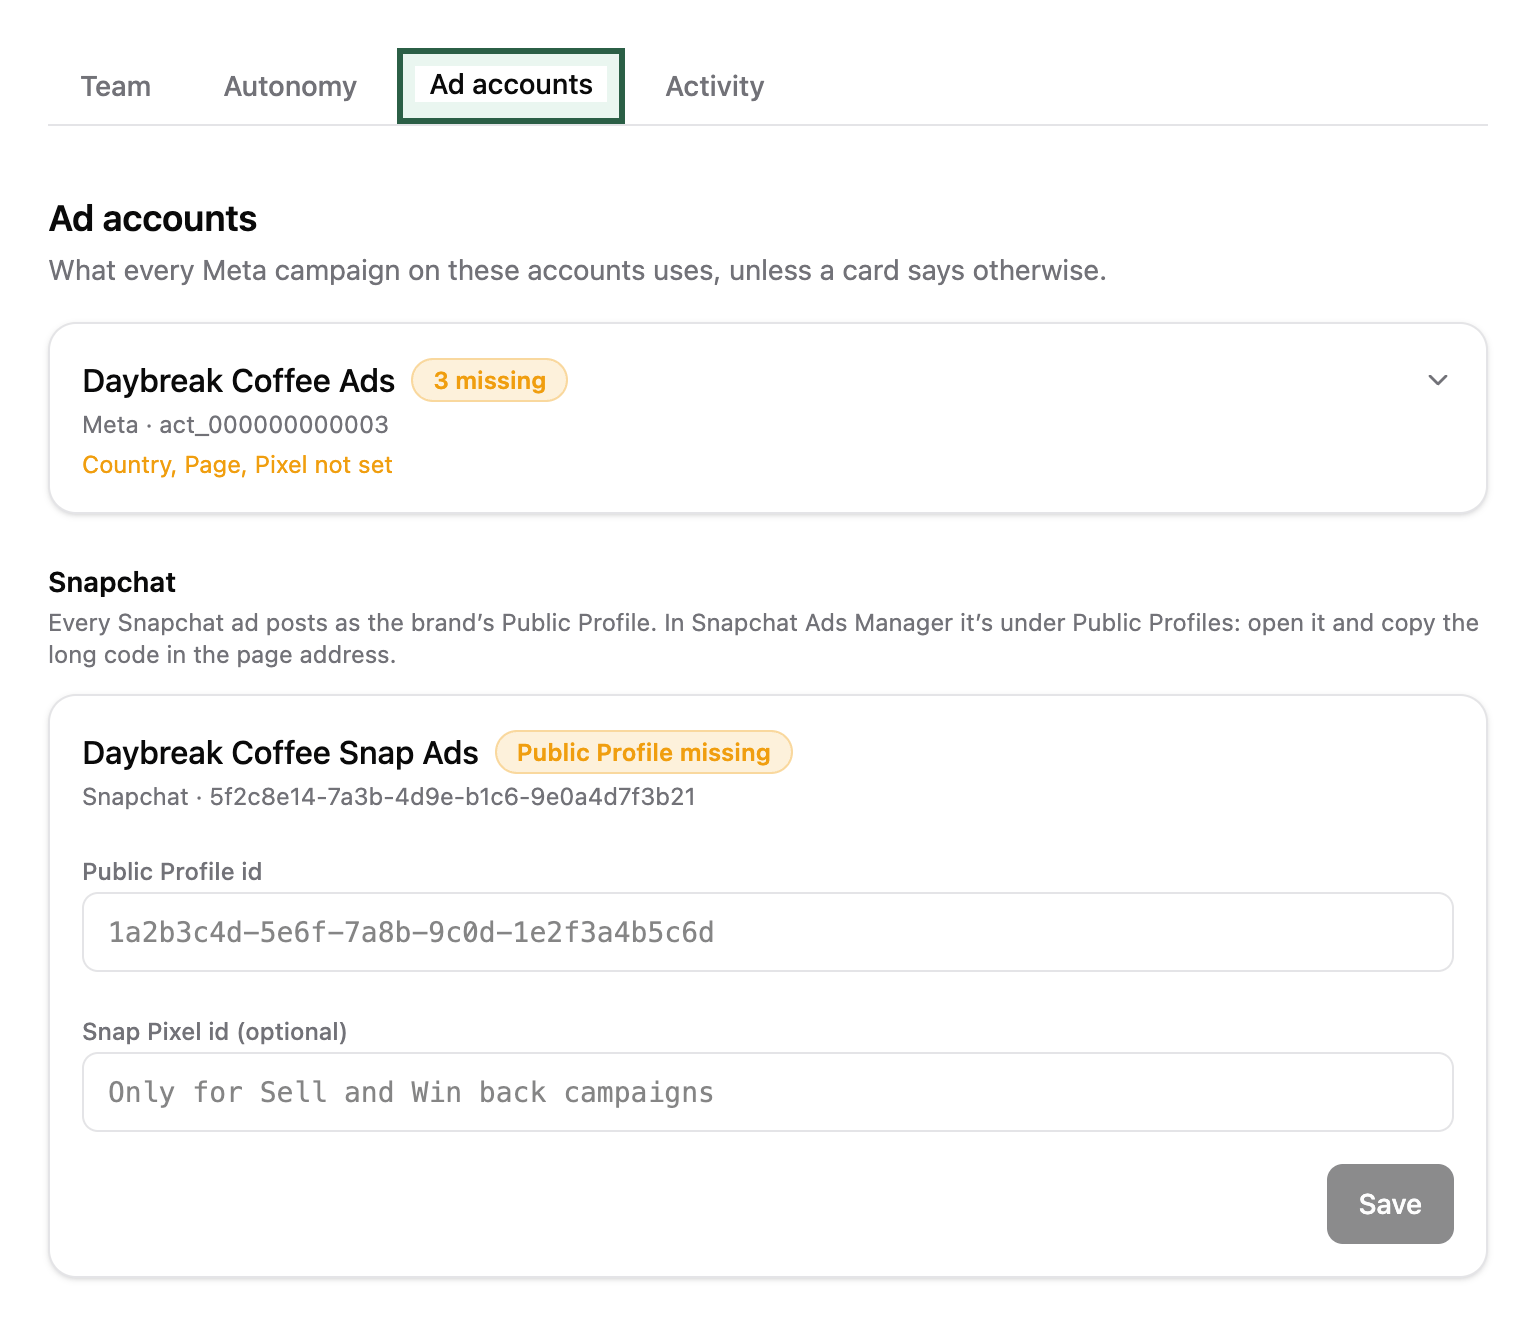Focus the Snap Pixel id field
The image size is (1536, 1326).
(768, 1092)
